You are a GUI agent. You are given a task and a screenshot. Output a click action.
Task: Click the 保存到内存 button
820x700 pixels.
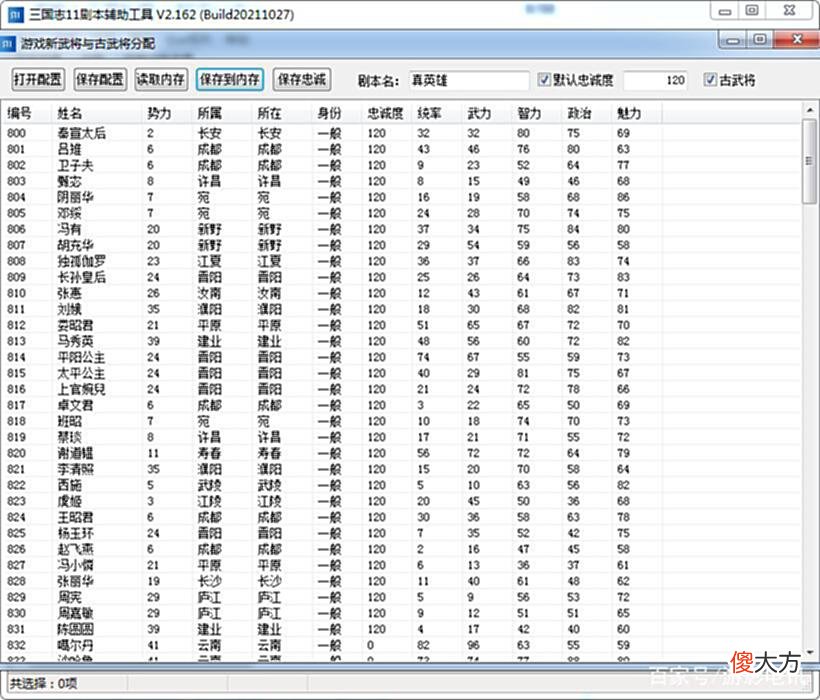230,79
